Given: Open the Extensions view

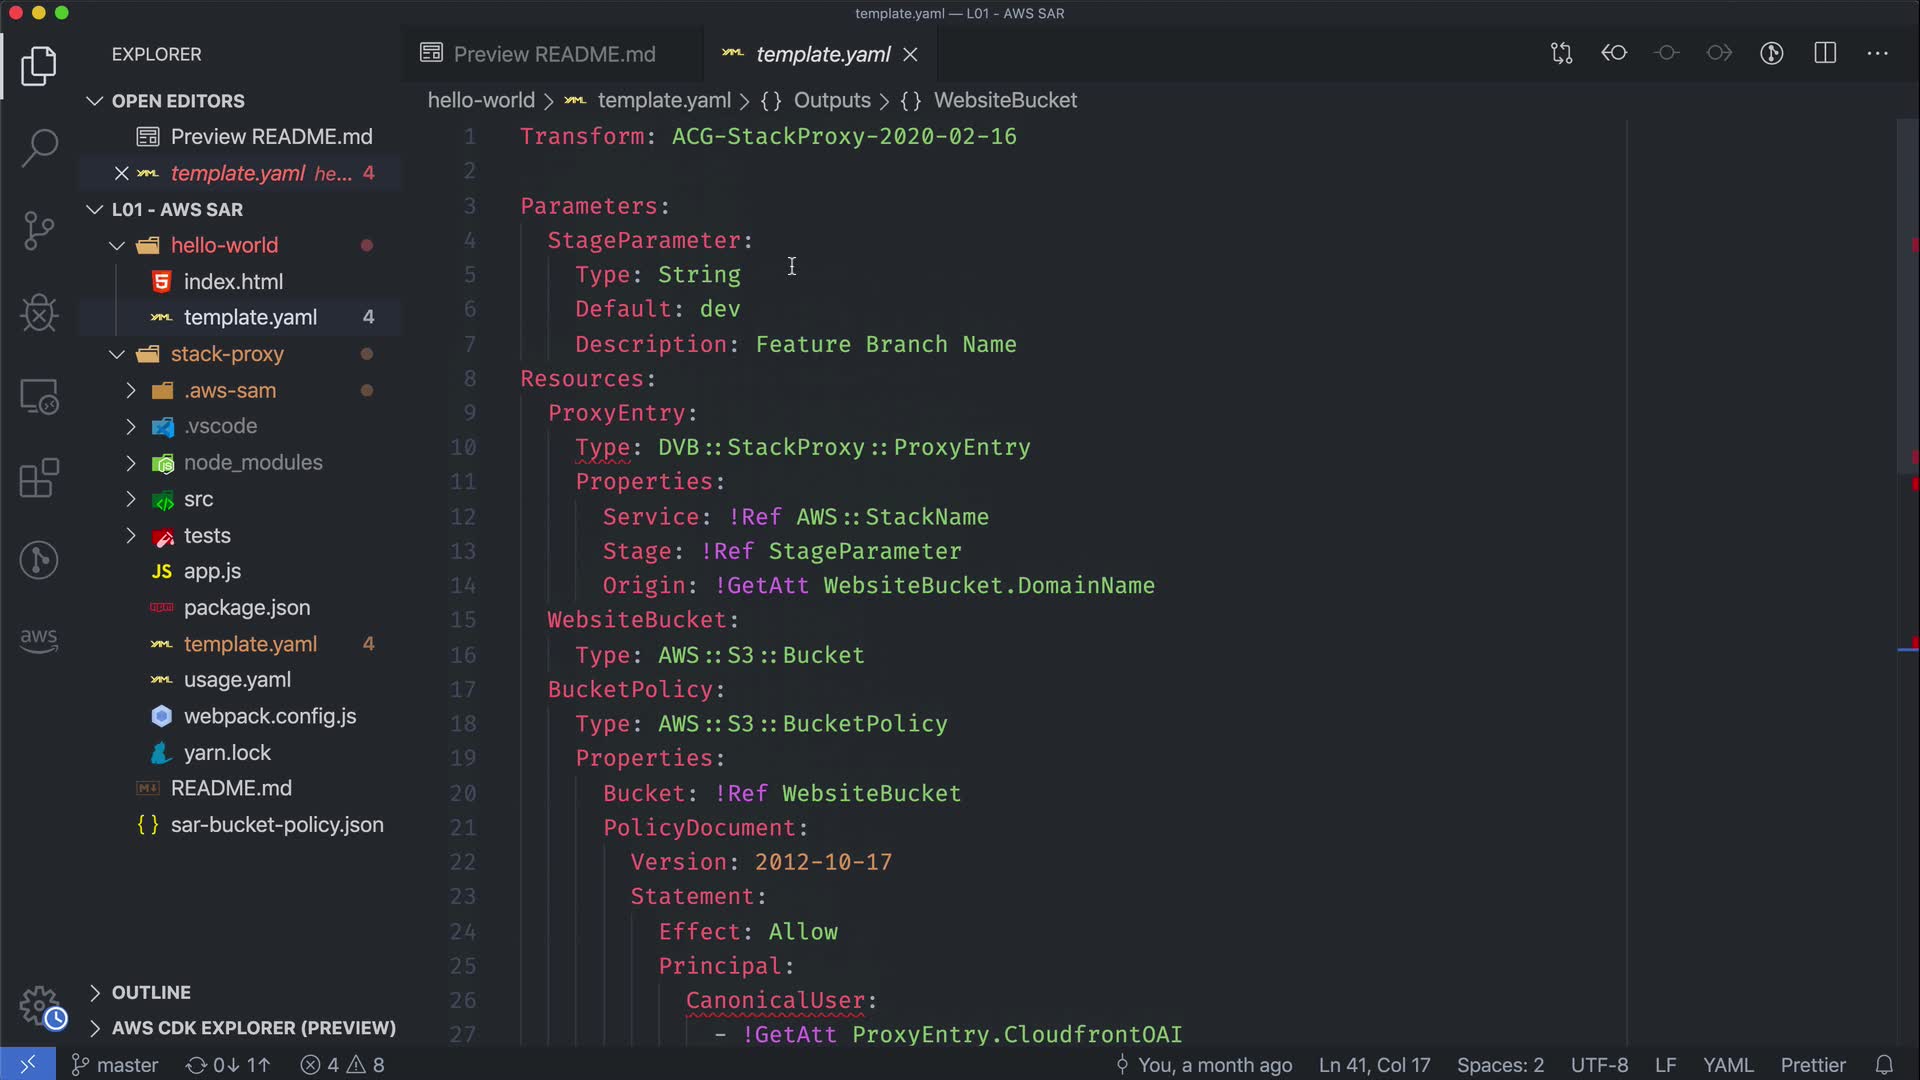Looking at the screenshot, I should point(39,478).
